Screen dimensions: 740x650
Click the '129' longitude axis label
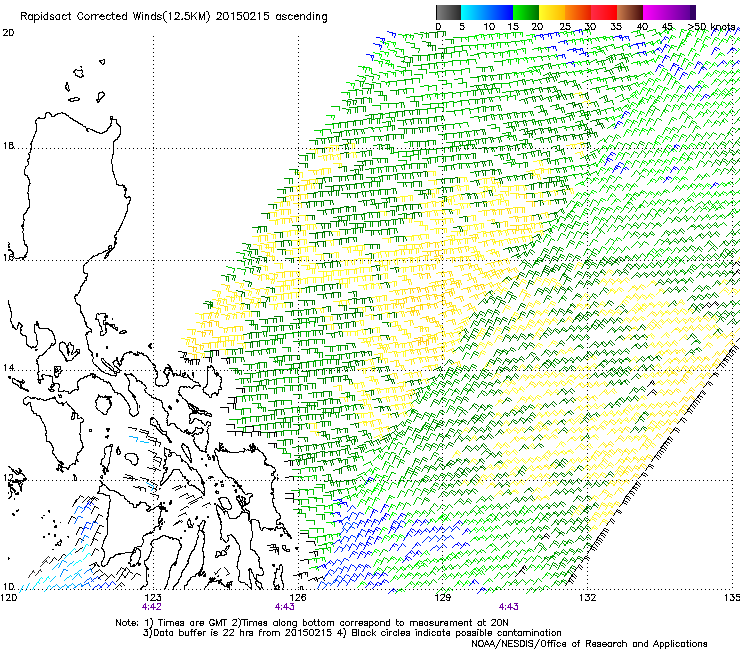click(x=443, y=598)
